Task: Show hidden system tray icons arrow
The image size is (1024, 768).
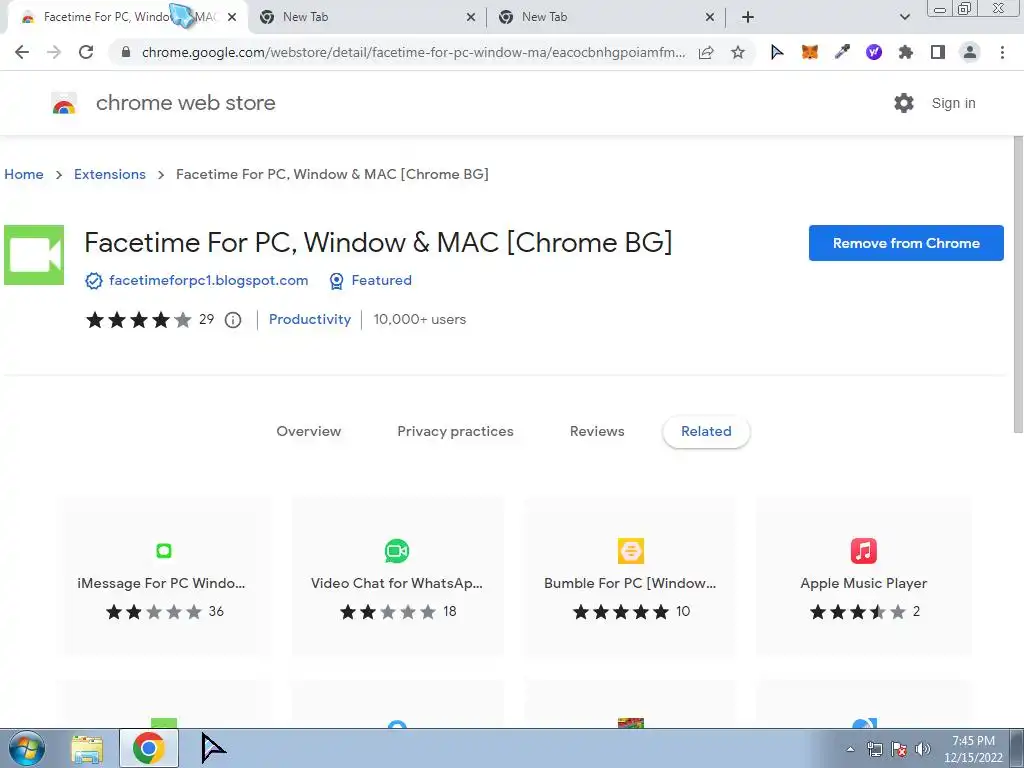Action: 850,749
